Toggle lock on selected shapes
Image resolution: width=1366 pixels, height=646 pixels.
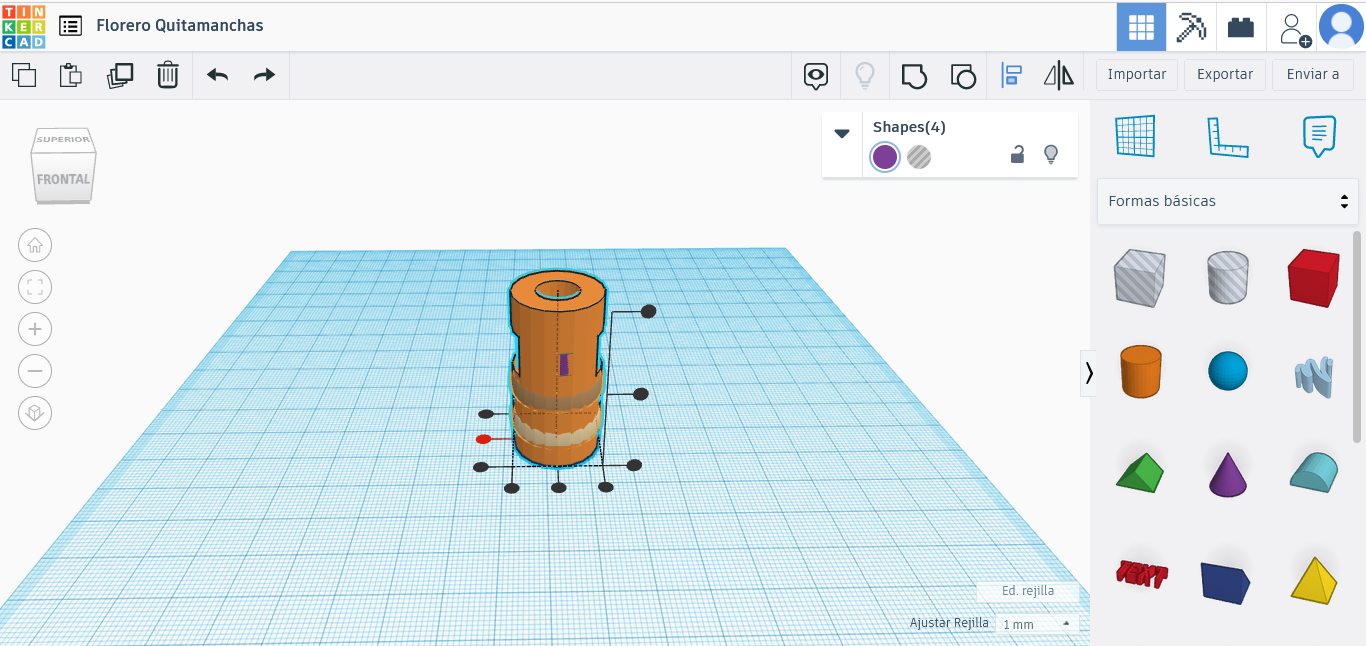tap(1017, 154)
